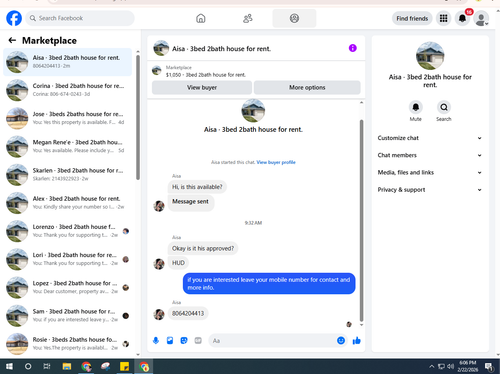Click the house profile picture in right panel
Screen dimensions: 500x374
click(430, 56)
